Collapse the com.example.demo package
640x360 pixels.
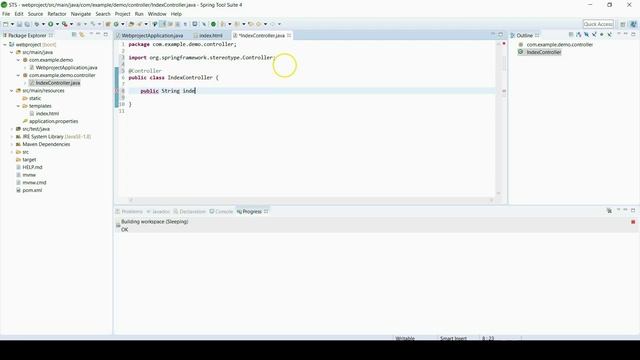pos(18,60)
